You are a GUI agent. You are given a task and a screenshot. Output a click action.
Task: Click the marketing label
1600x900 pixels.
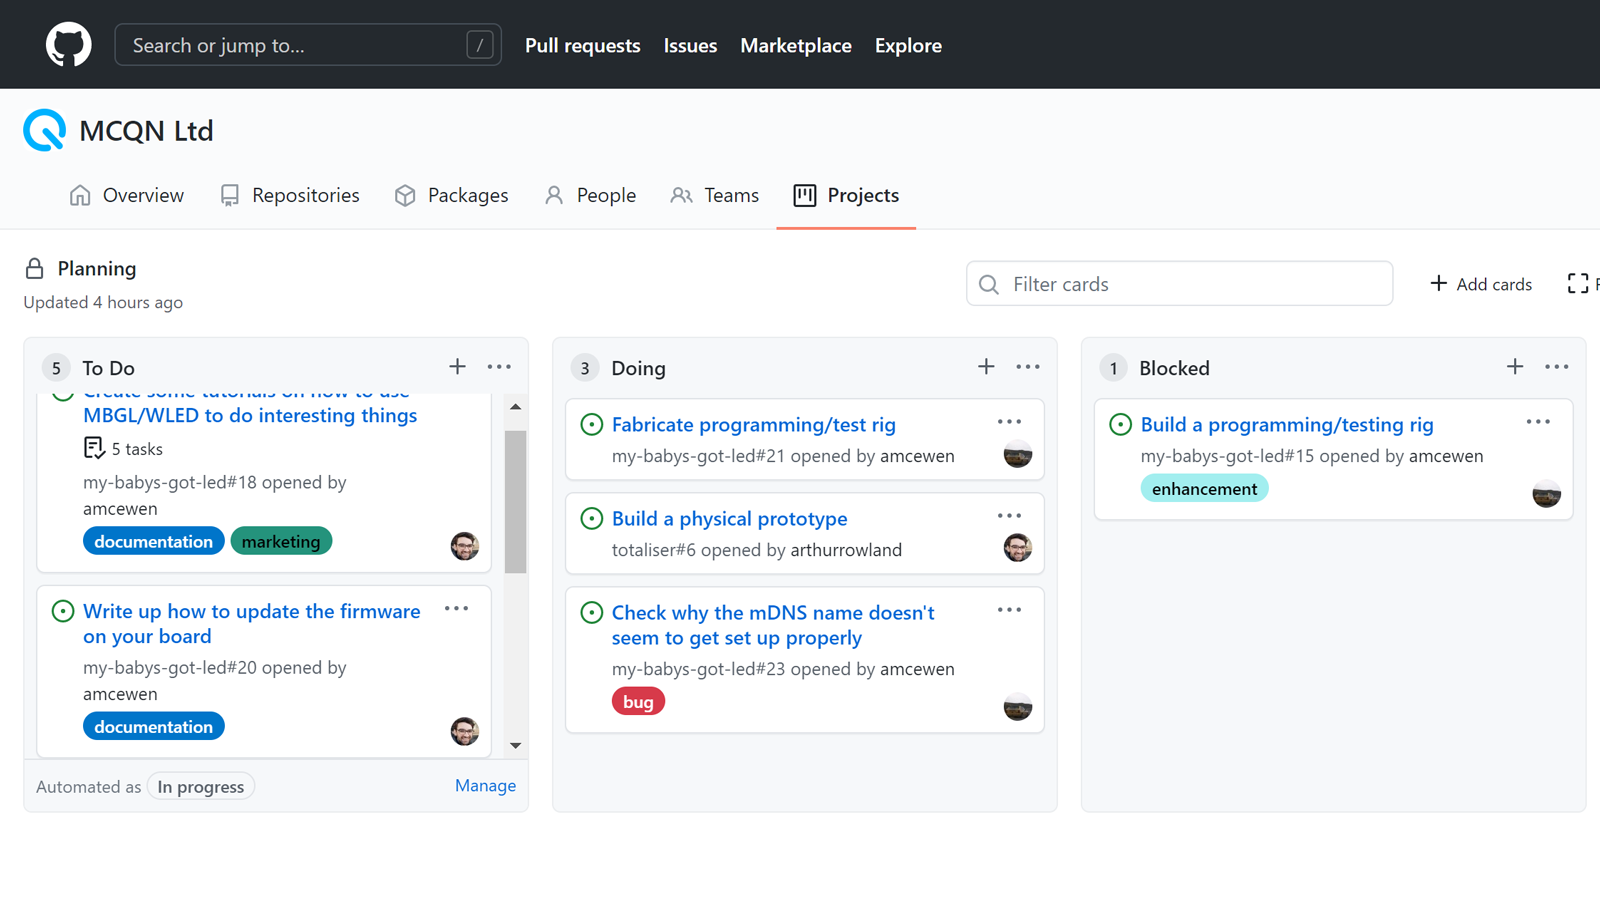(x=281, y=542)
